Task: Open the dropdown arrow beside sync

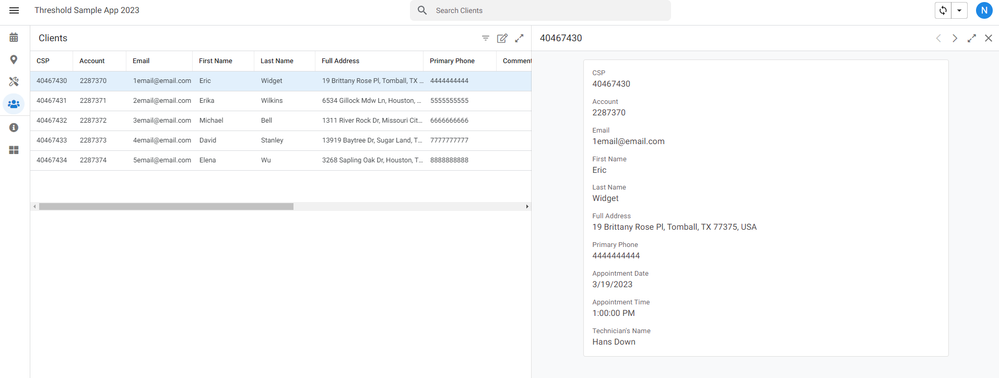Action: point(959,11)
